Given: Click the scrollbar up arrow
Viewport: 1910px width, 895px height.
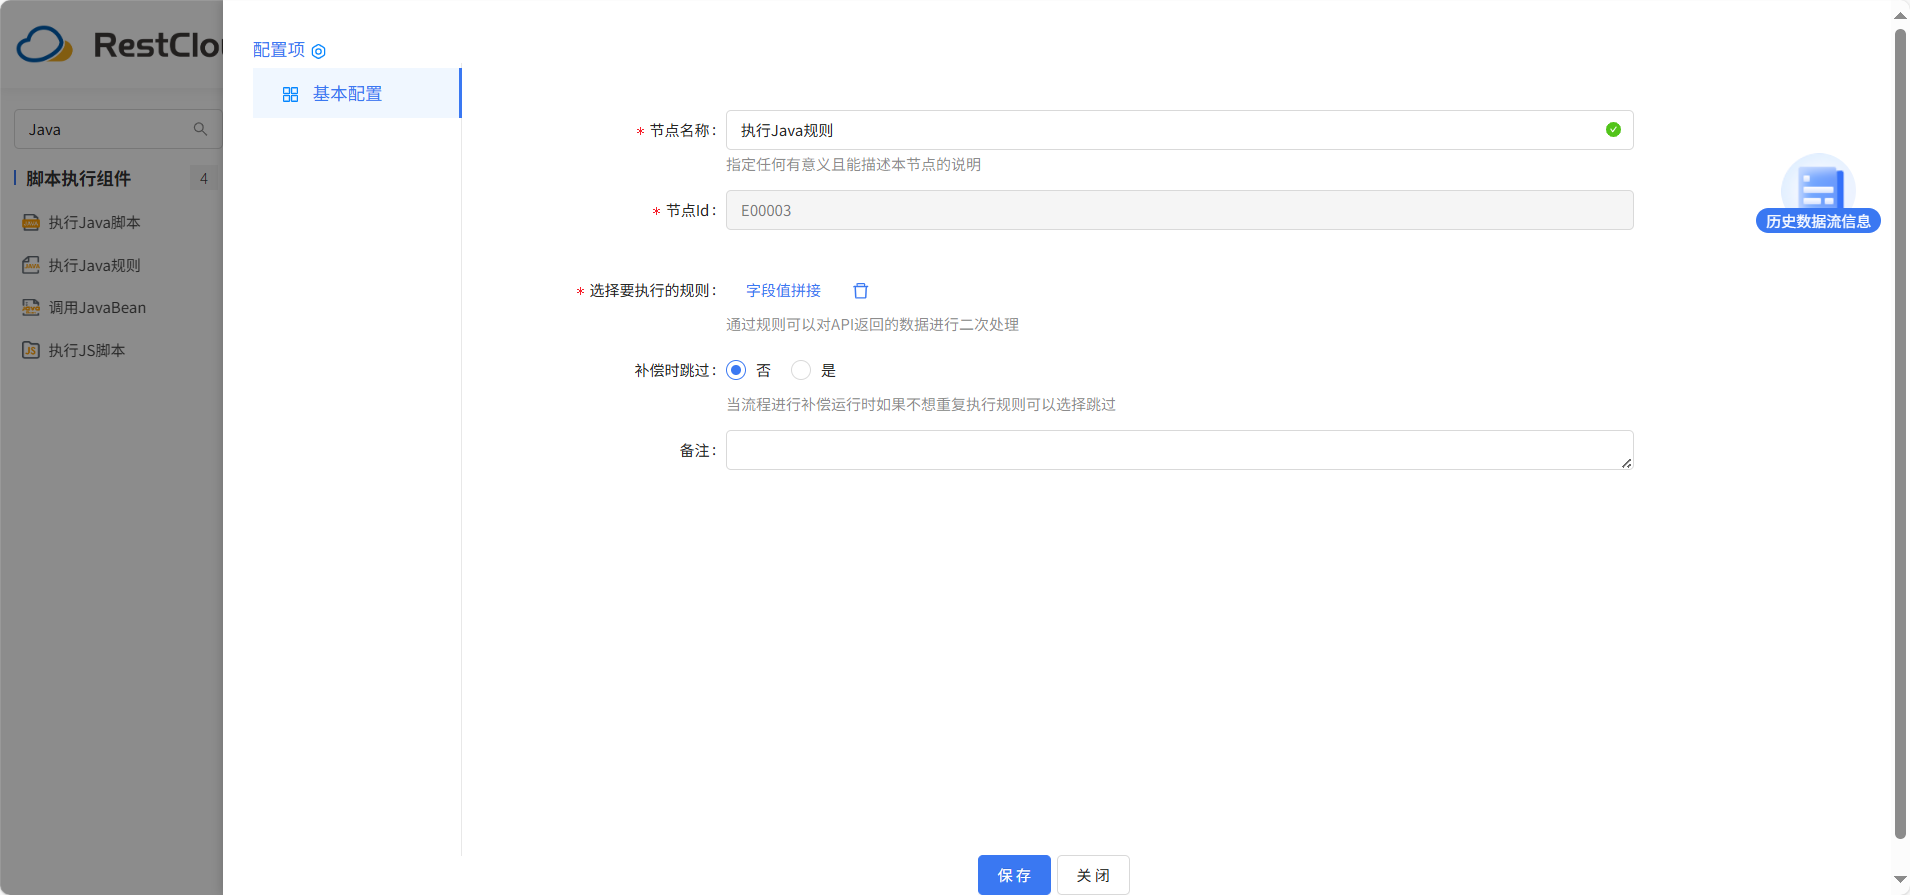Looking at the screenshot, I should tap(1900, 15).
